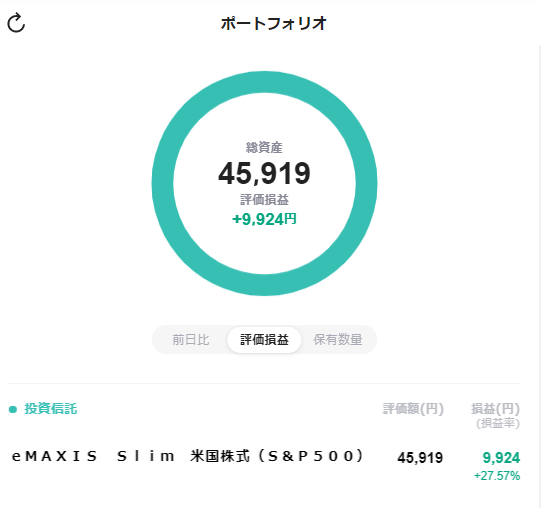Image resolution: width=541 pixels, height=508 pixels.
Task: Click the 総資産 label inside chart
Action: point(264,148)
